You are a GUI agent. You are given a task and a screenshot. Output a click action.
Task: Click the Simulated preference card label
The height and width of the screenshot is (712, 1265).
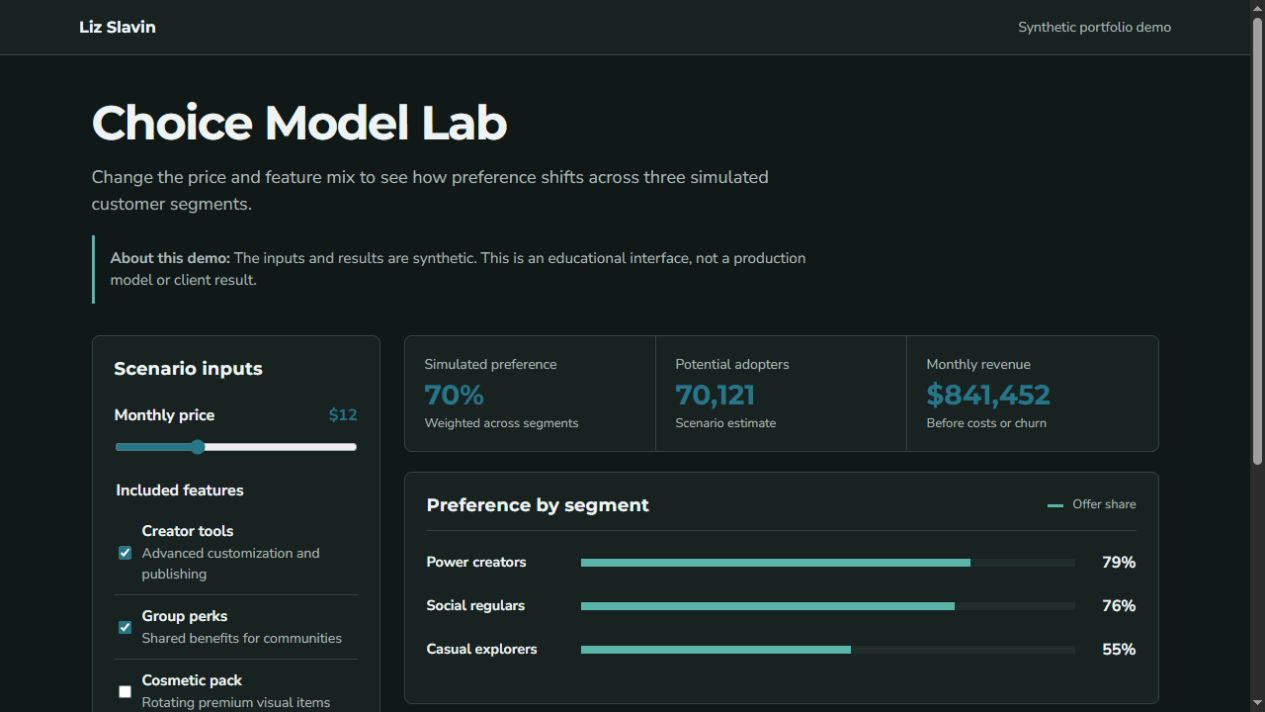[491, 364]
